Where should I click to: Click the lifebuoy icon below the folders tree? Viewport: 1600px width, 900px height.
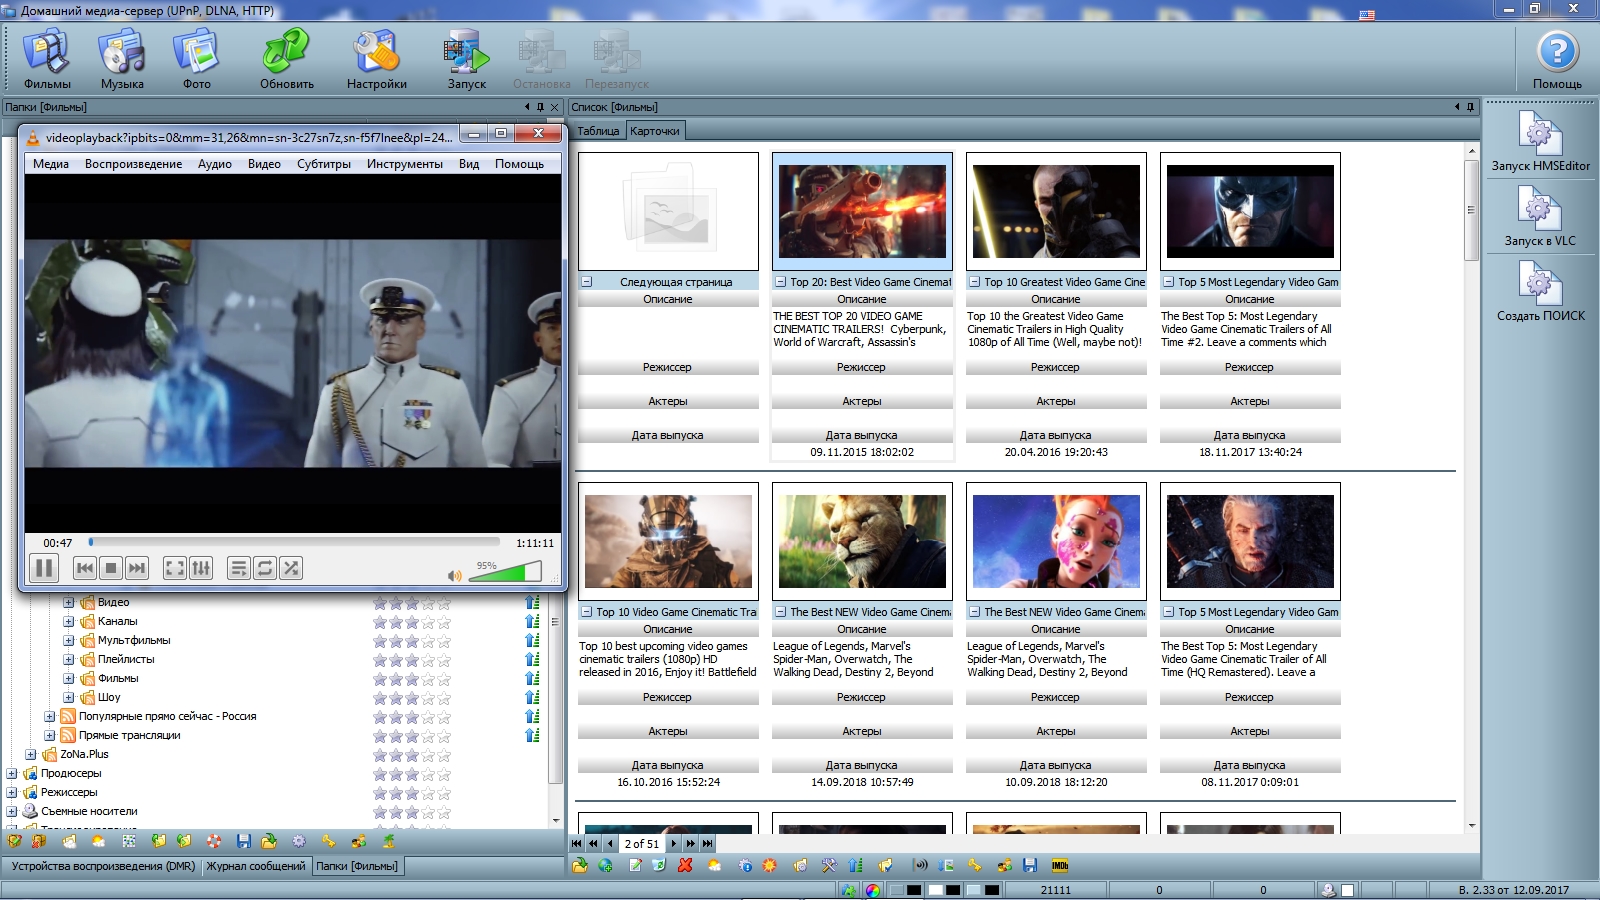(214, 841)
